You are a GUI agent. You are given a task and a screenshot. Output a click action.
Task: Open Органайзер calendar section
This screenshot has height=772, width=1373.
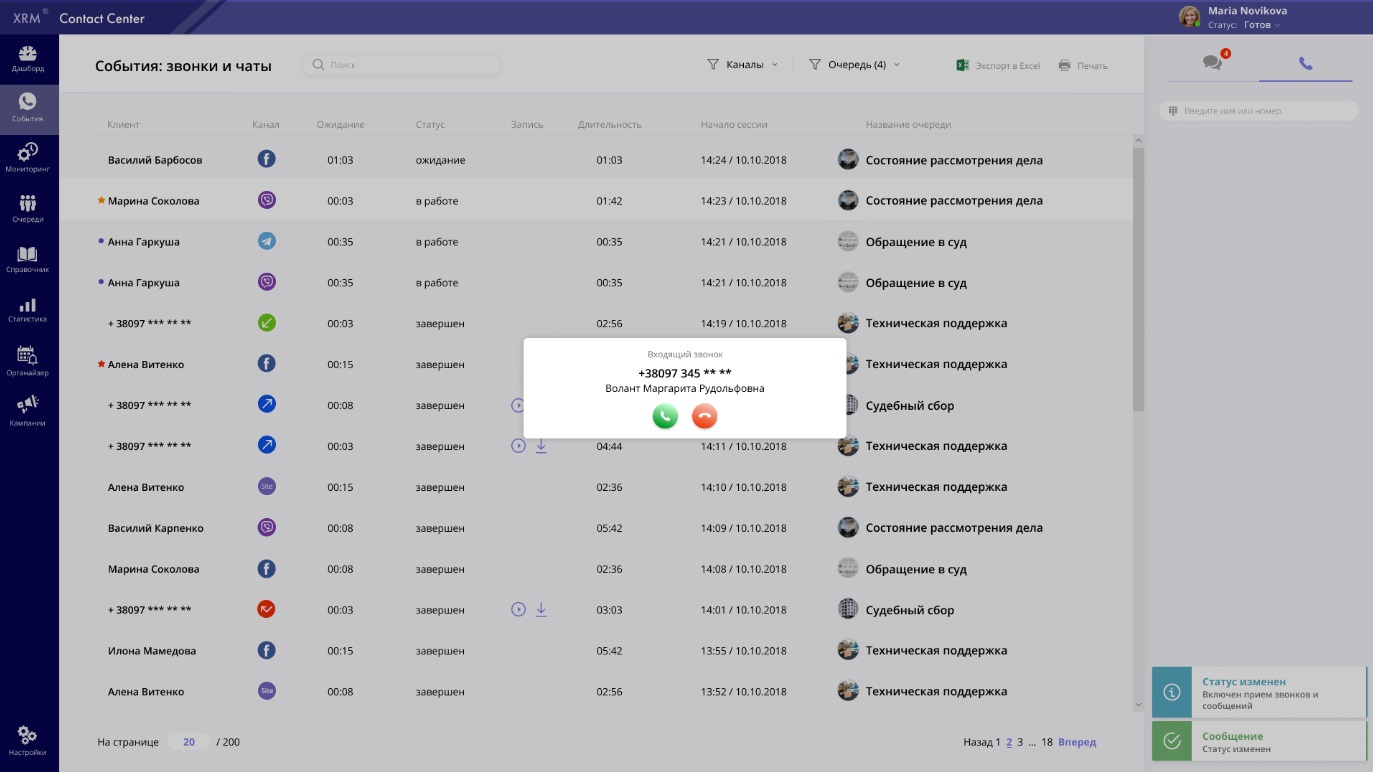(x=28, y=361)
